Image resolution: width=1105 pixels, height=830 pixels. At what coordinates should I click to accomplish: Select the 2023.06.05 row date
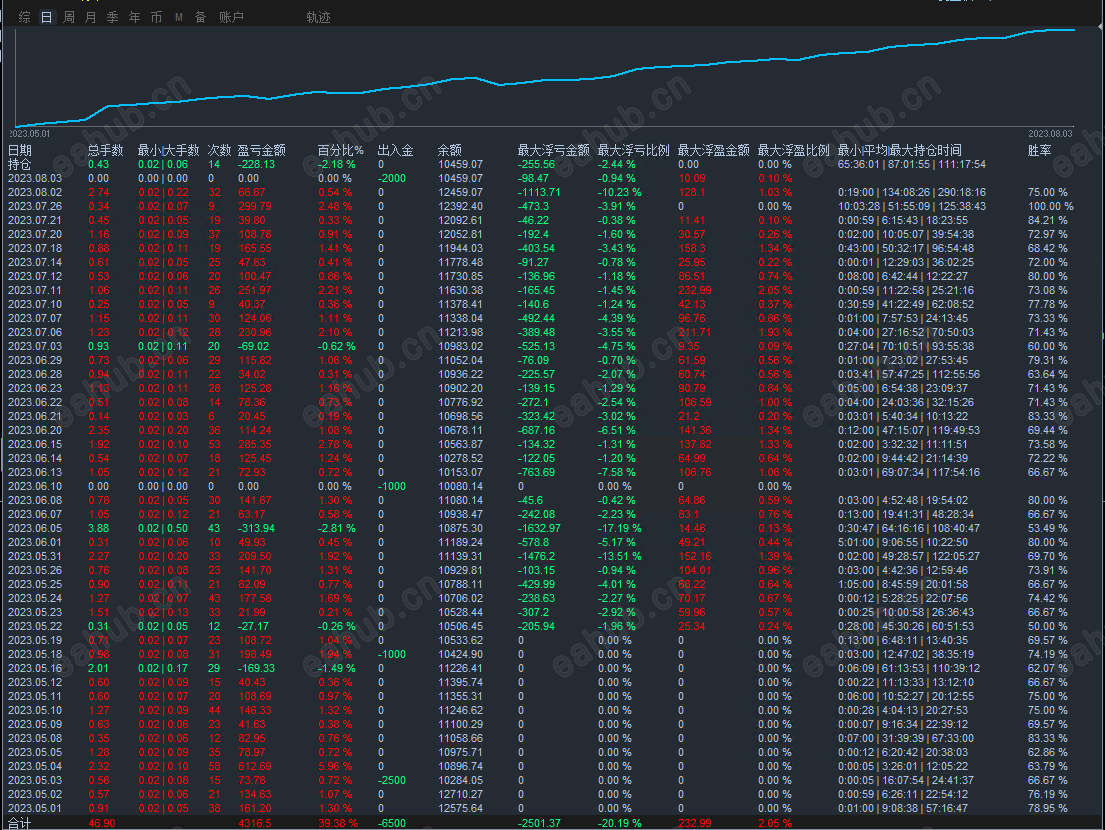35,528
